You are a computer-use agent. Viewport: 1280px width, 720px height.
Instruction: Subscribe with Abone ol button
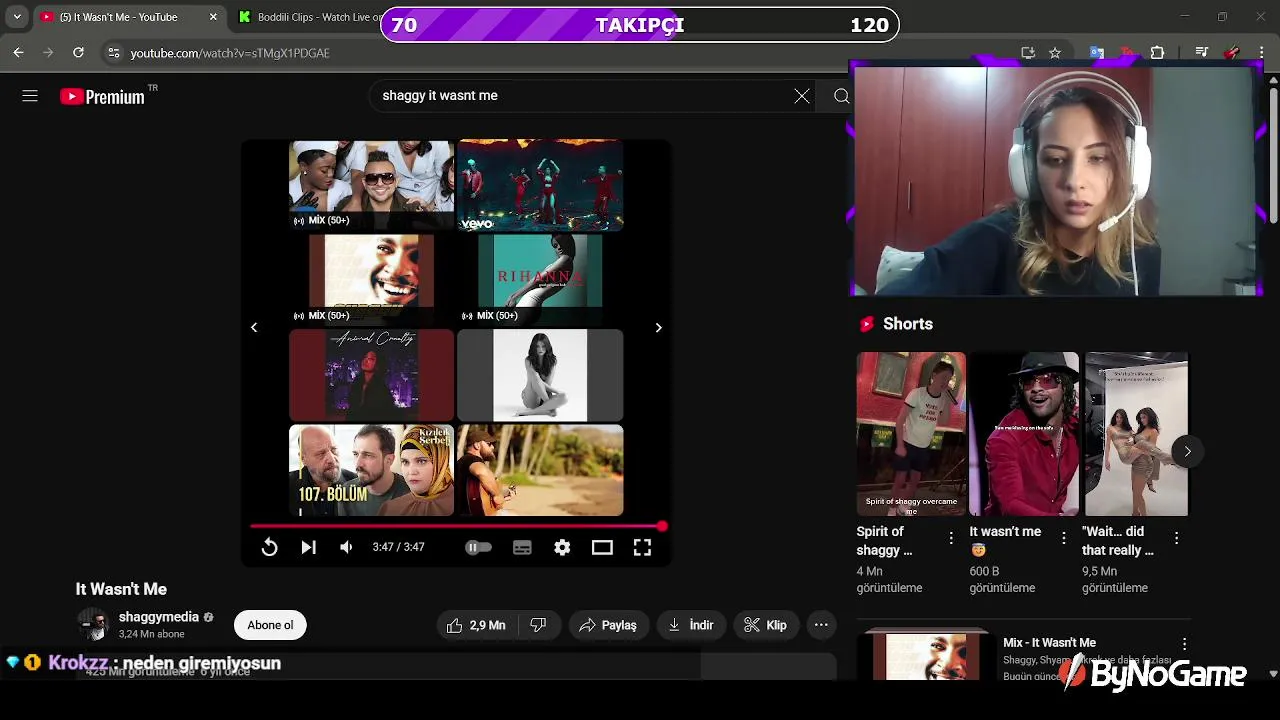[x=270, y=625]
